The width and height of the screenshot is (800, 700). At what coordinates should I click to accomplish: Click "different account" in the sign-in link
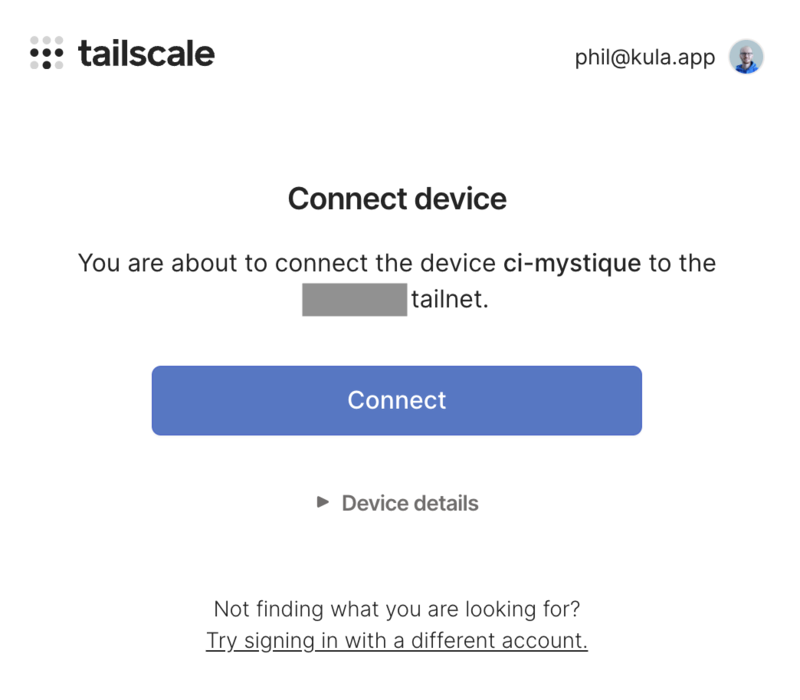[508, 640]
